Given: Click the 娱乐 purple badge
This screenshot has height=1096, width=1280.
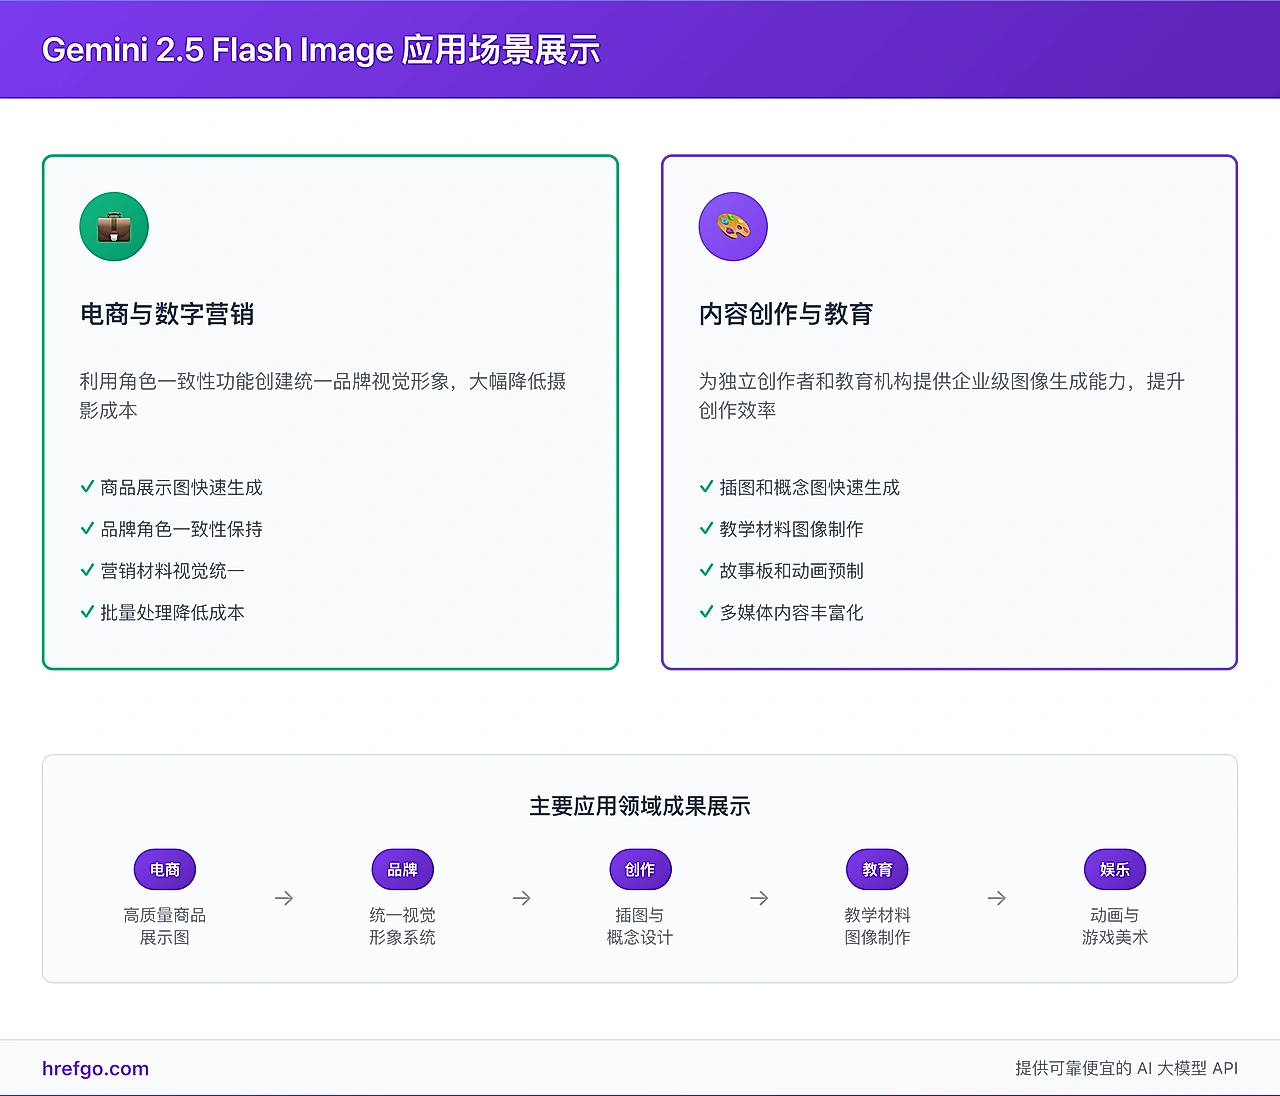Looking at the screenshot, I should pyautogui.click(x=1115, y=870).
